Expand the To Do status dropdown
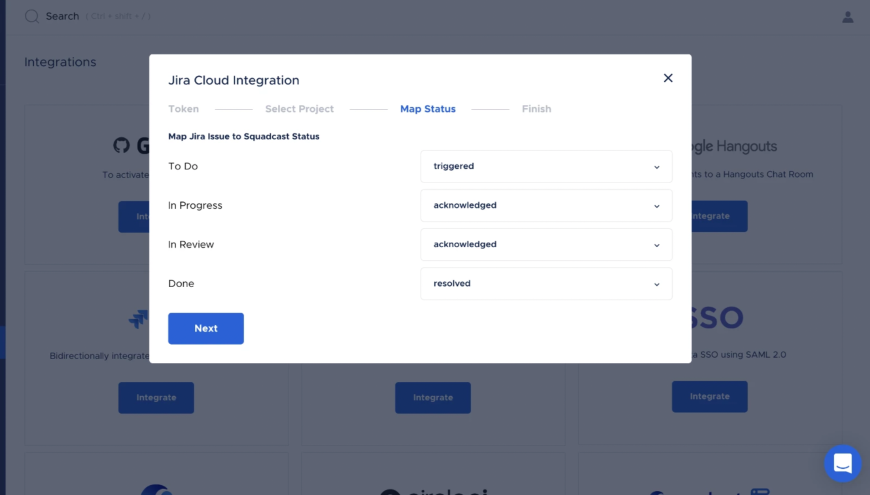The image size is (870, 495). click(546, 166)
